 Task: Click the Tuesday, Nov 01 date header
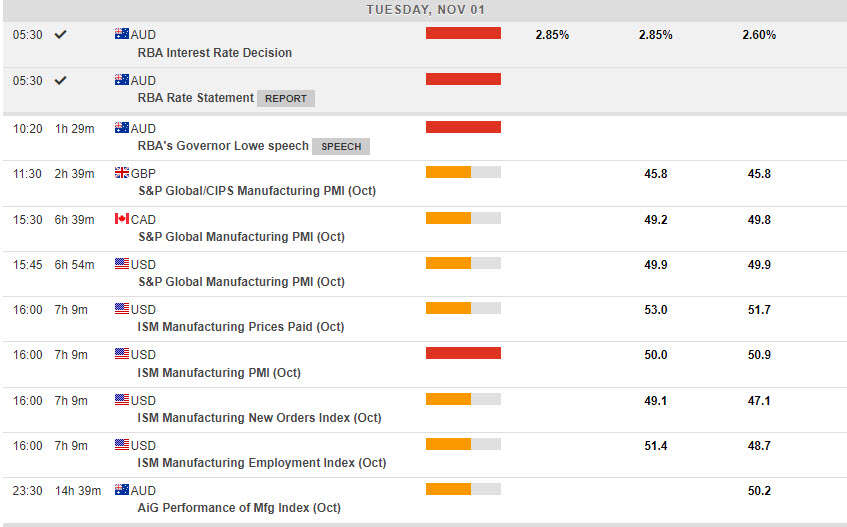[x=426, y=9]
